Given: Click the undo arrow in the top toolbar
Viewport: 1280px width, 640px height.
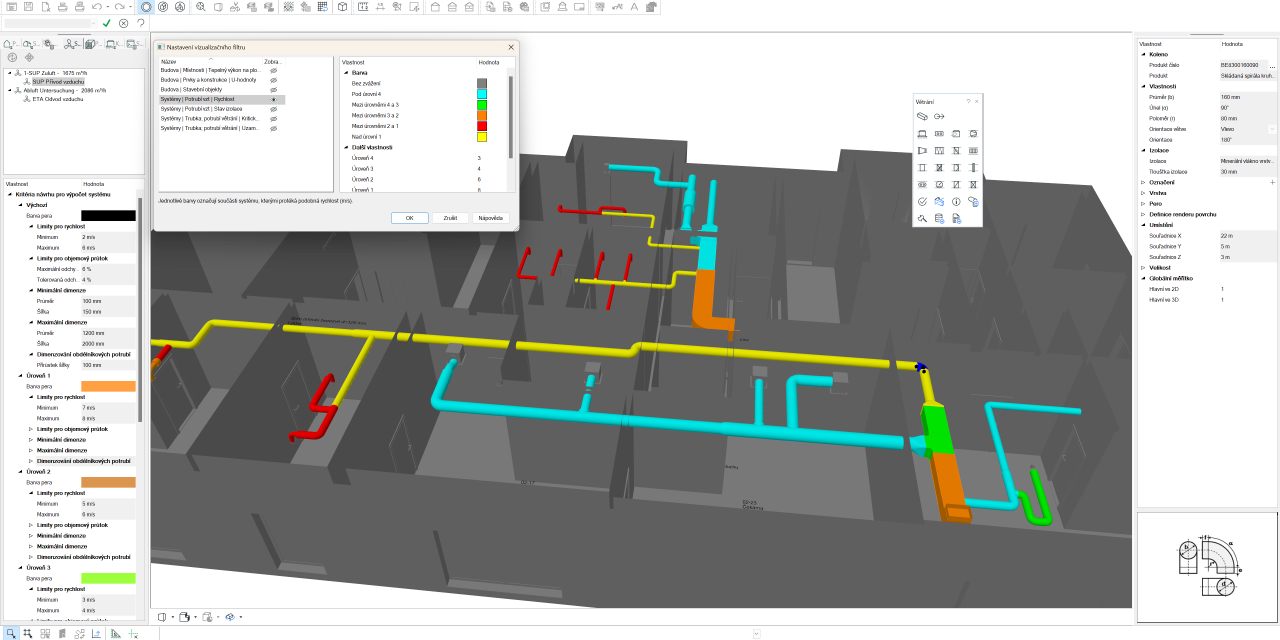Looking at the screenshot, I should [x=97, y=7].
